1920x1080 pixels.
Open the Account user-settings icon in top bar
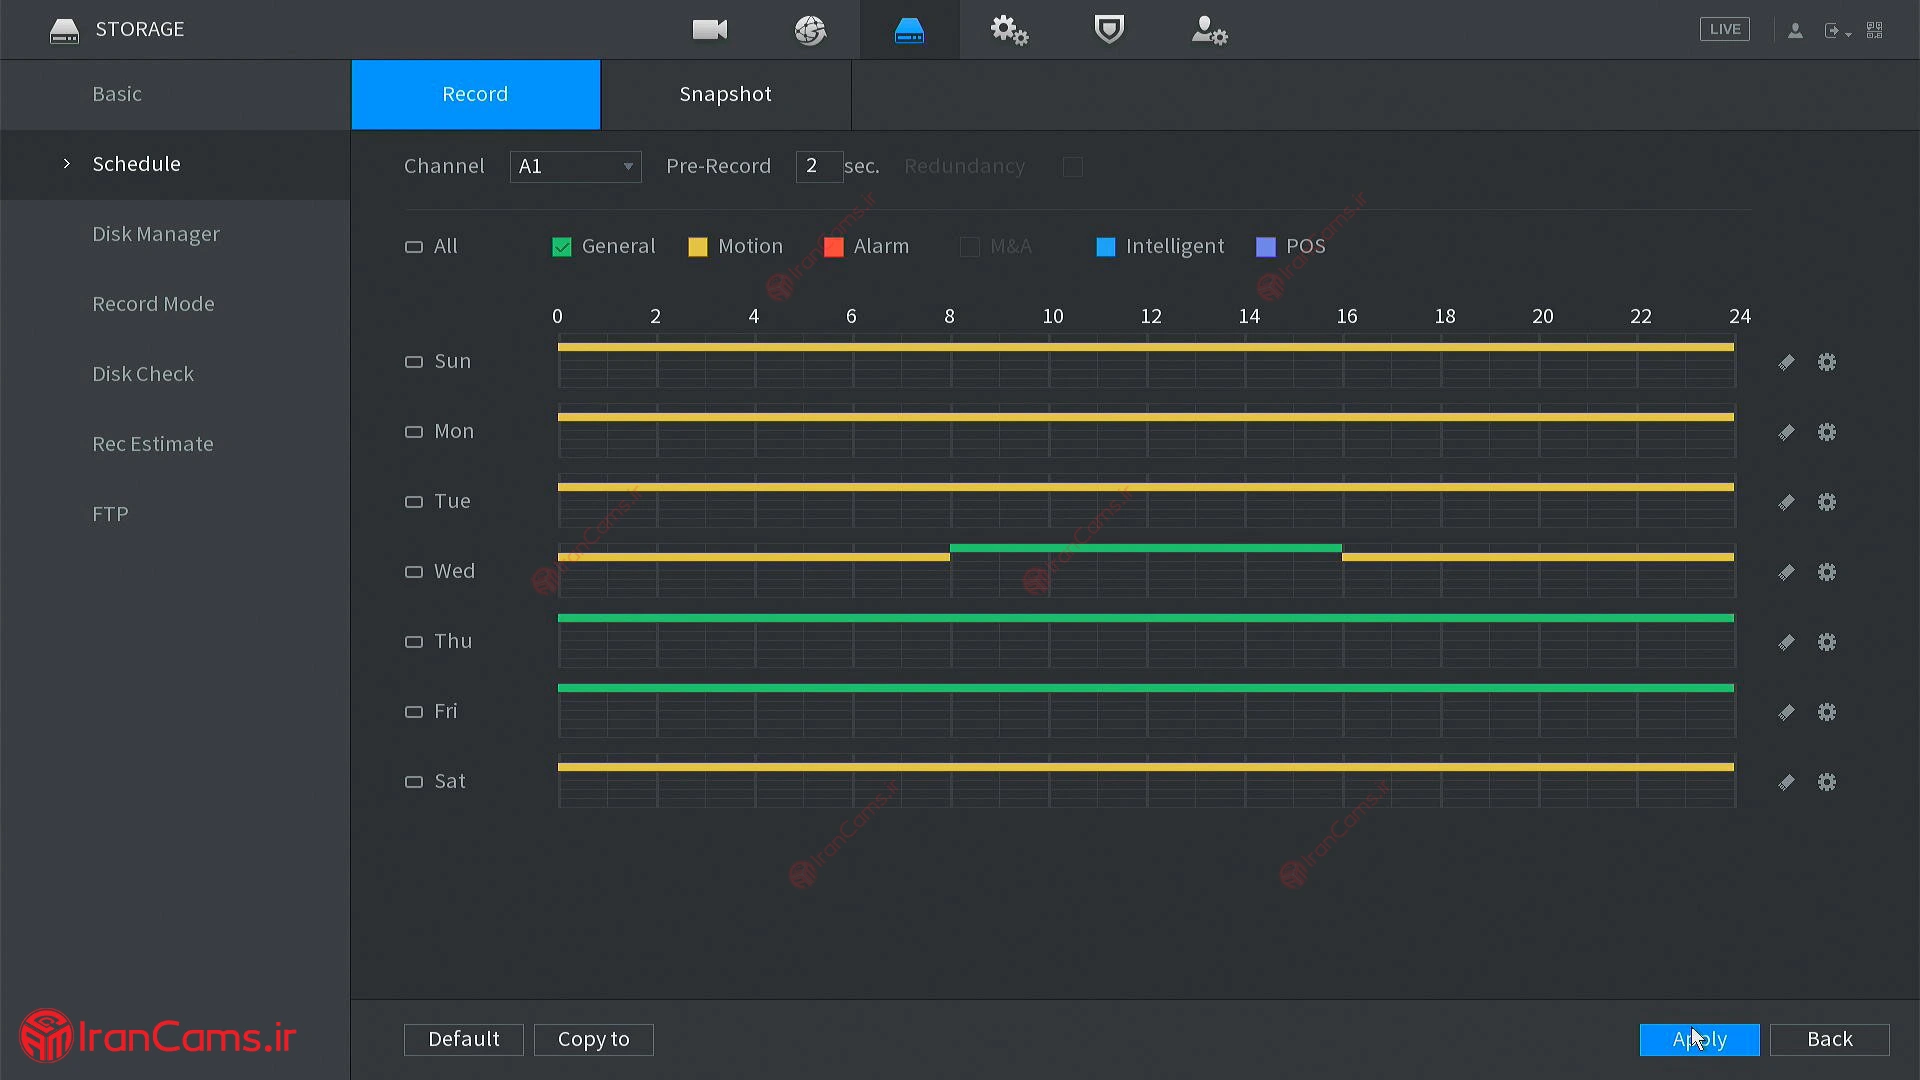[1209, 30]
